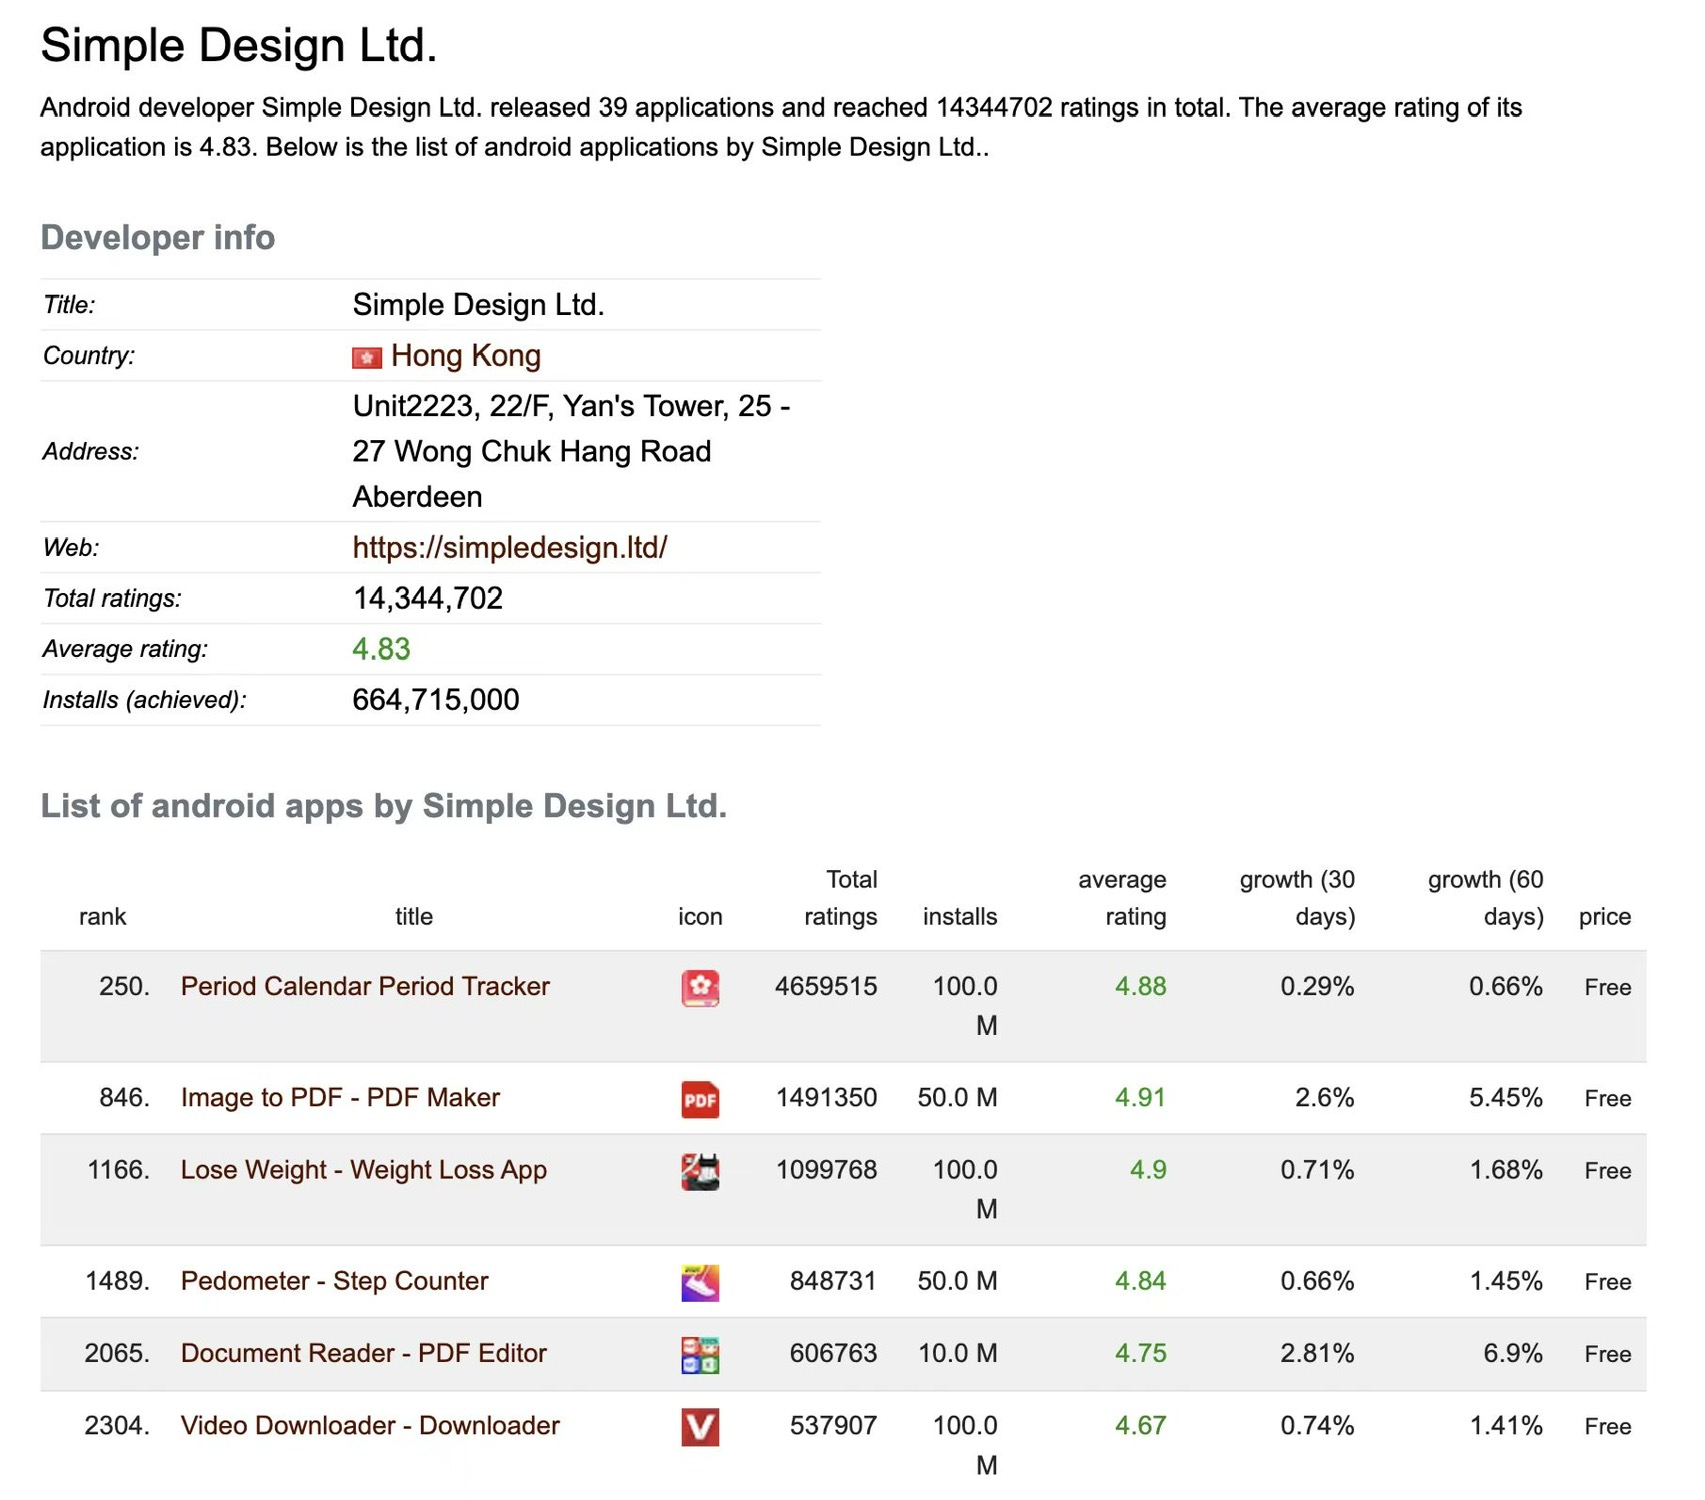Select the average rating value 4.83
The image size is (1705, 1500).
381,649
